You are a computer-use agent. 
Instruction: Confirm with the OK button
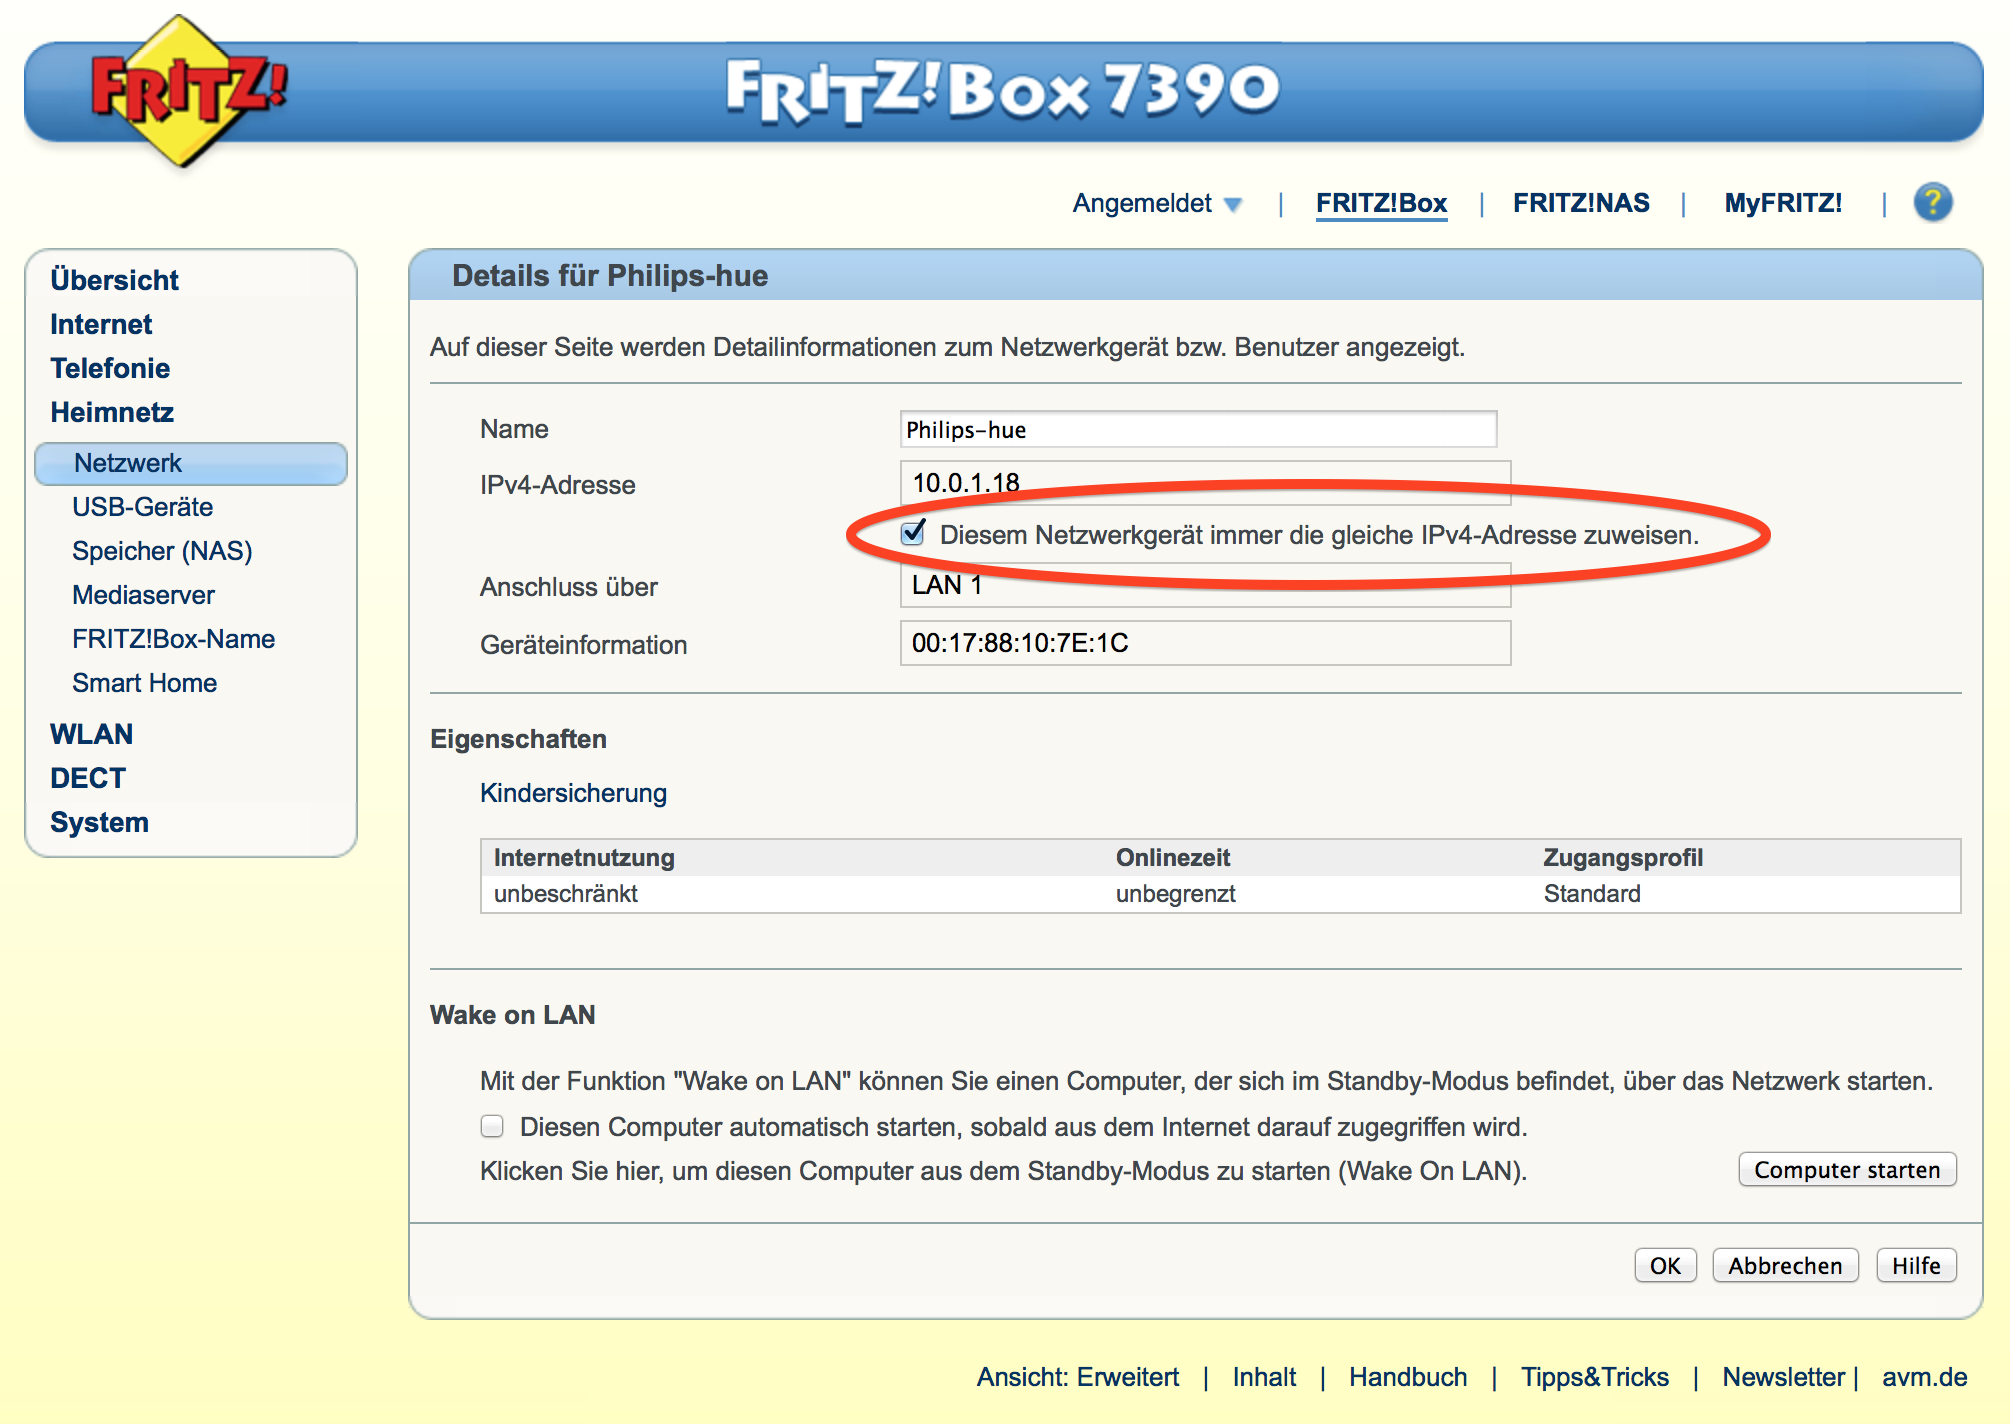click(1665, 1266)
